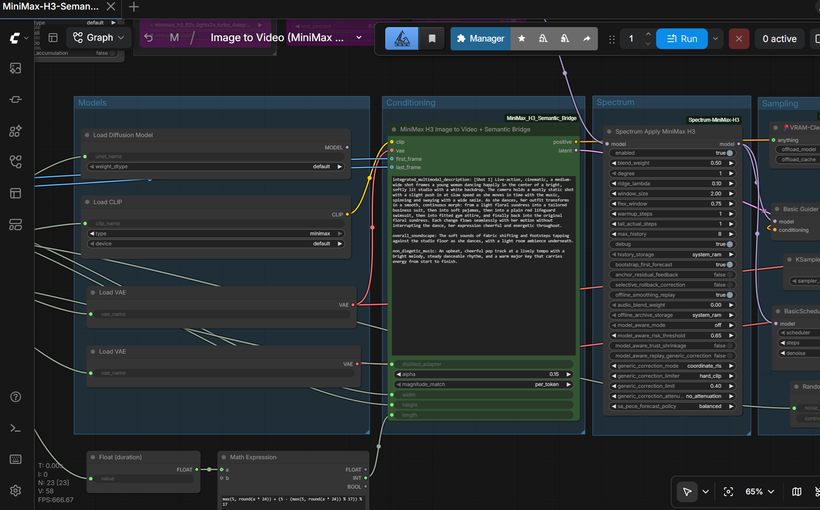Open the cursor tool mode dropdown chevron

pos(705,492)
